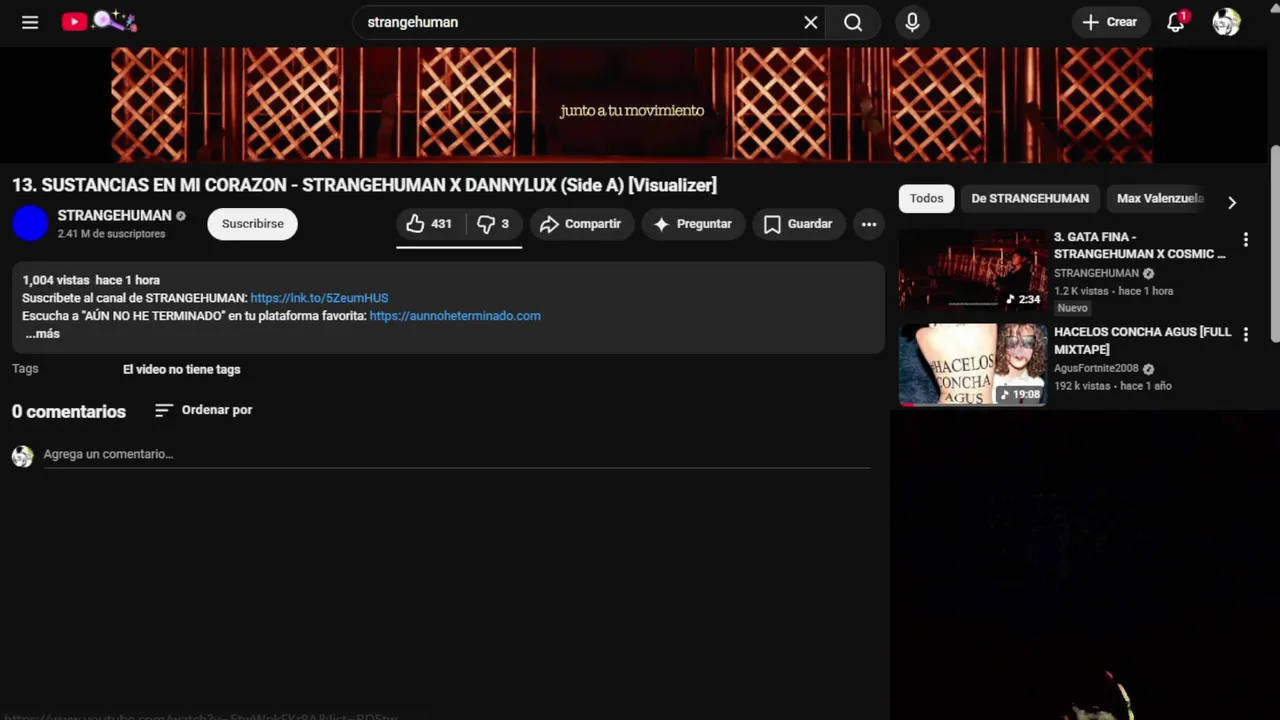Click the 2.41 M de suscriptores text
Viewport: 1280px width, 720px height.
(x=111, y=234)
